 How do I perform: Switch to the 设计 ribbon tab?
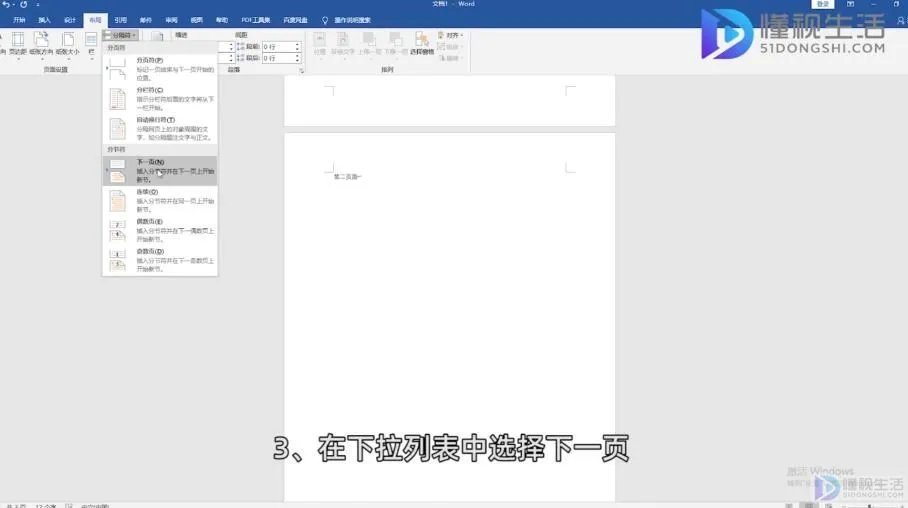[x=70, y=20]
